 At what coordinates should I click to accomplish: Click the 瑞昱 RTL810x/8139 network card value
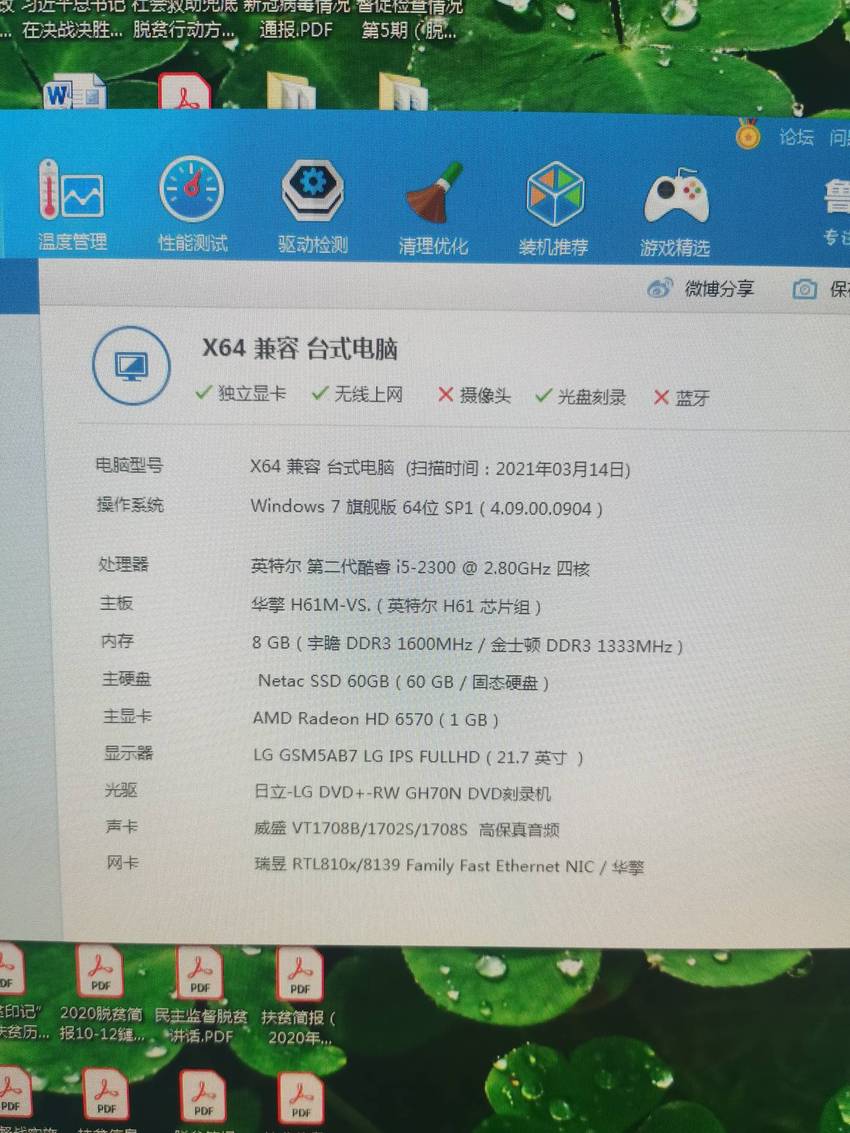tap(450, 866)
